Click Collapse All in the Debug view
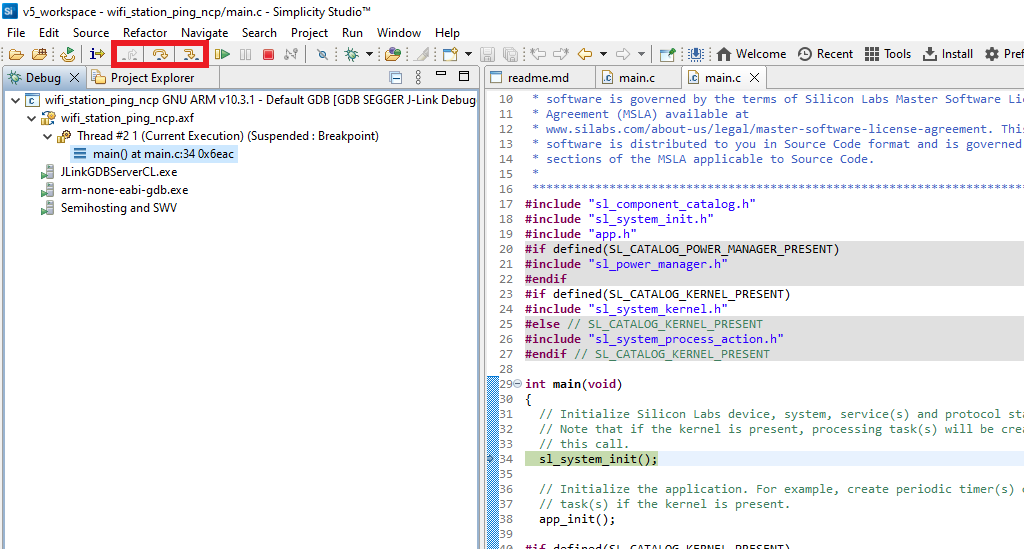The height and width of the screenshot is (549, 1024). (x=396, y=78)
